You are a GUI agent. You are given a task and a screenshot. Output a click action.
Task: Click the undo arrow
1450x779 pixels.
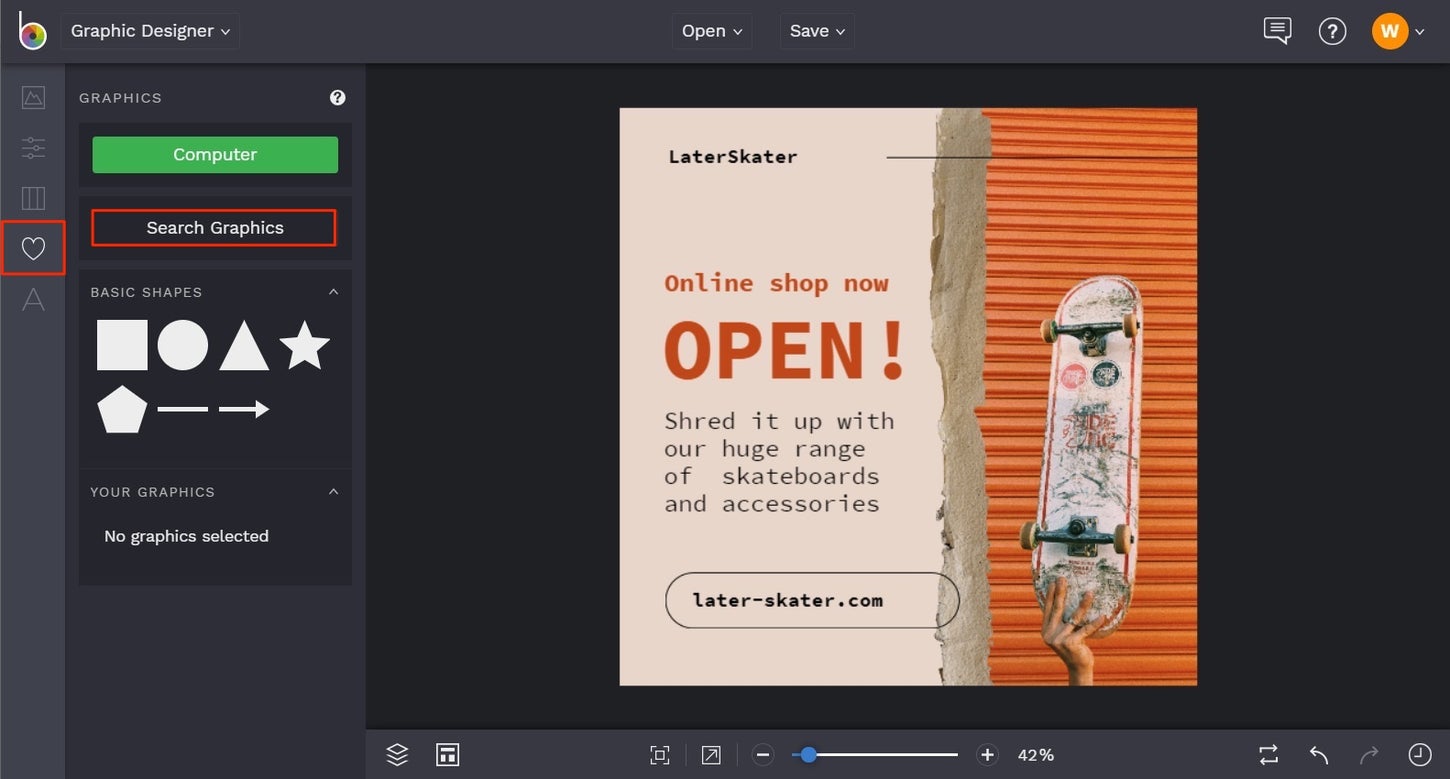(x=1318, y=754)
